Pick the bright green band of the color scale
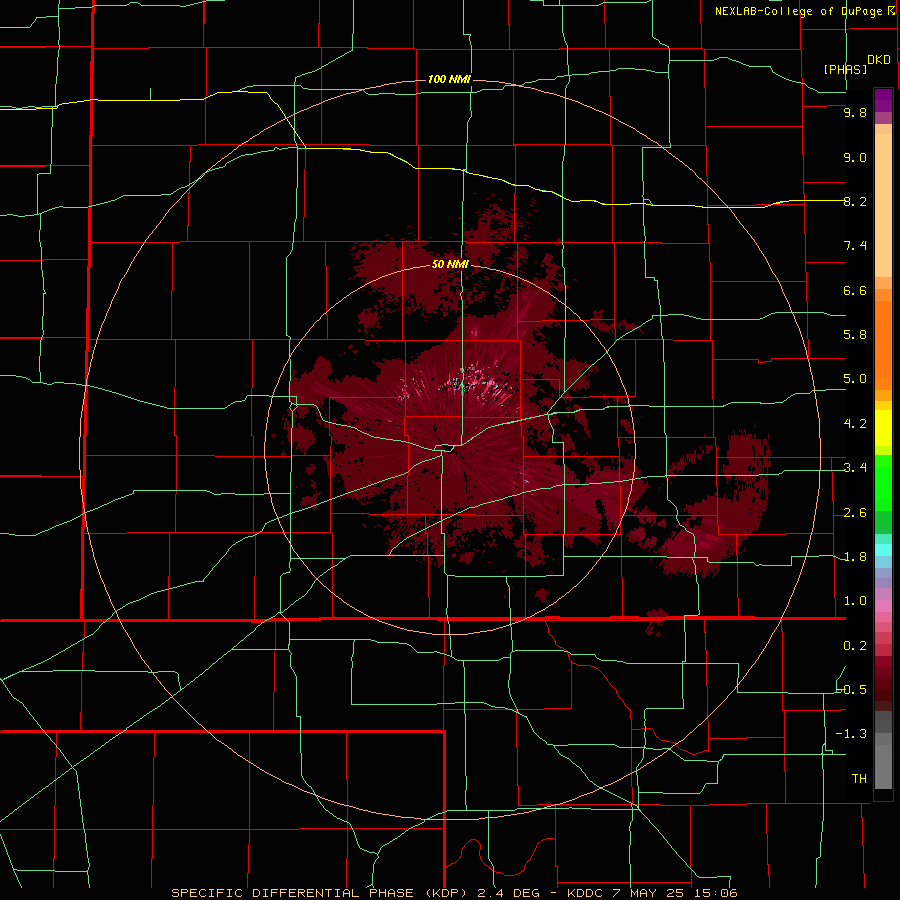 [x=883, y=482]
